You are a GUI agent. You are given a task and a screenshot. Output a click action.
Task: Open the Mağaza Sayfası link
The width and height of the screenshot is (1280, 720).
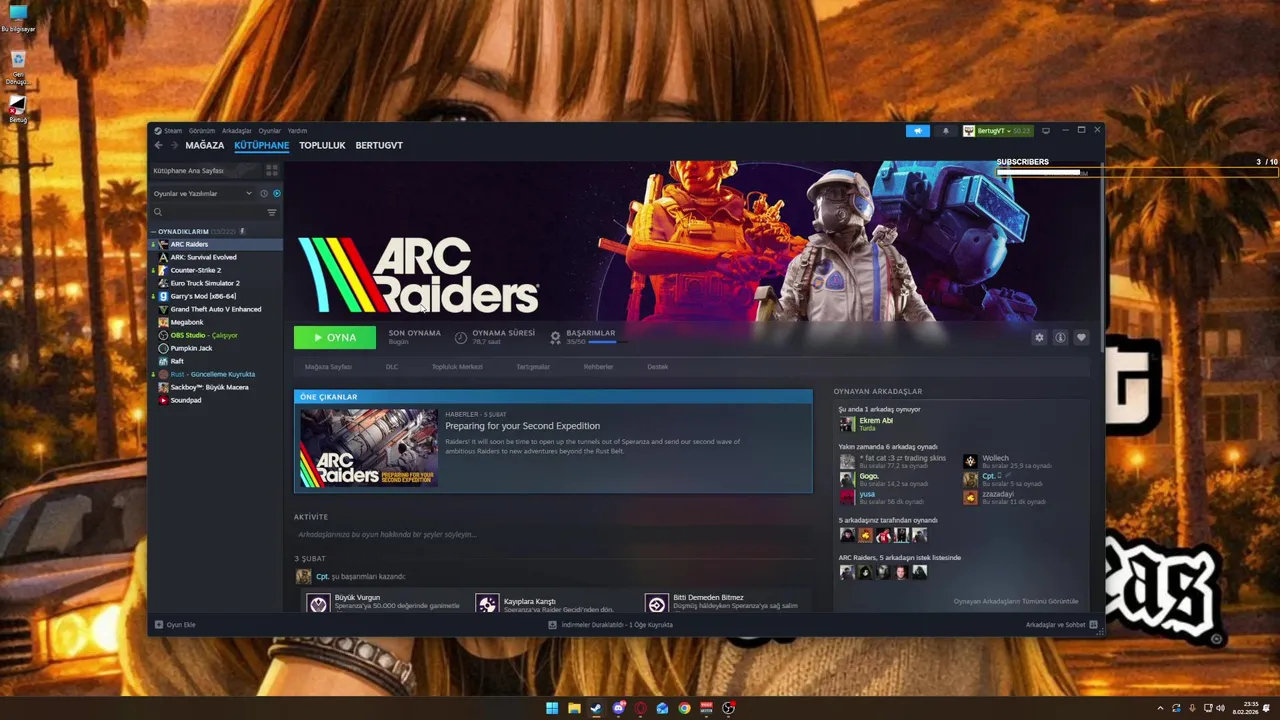328,367
